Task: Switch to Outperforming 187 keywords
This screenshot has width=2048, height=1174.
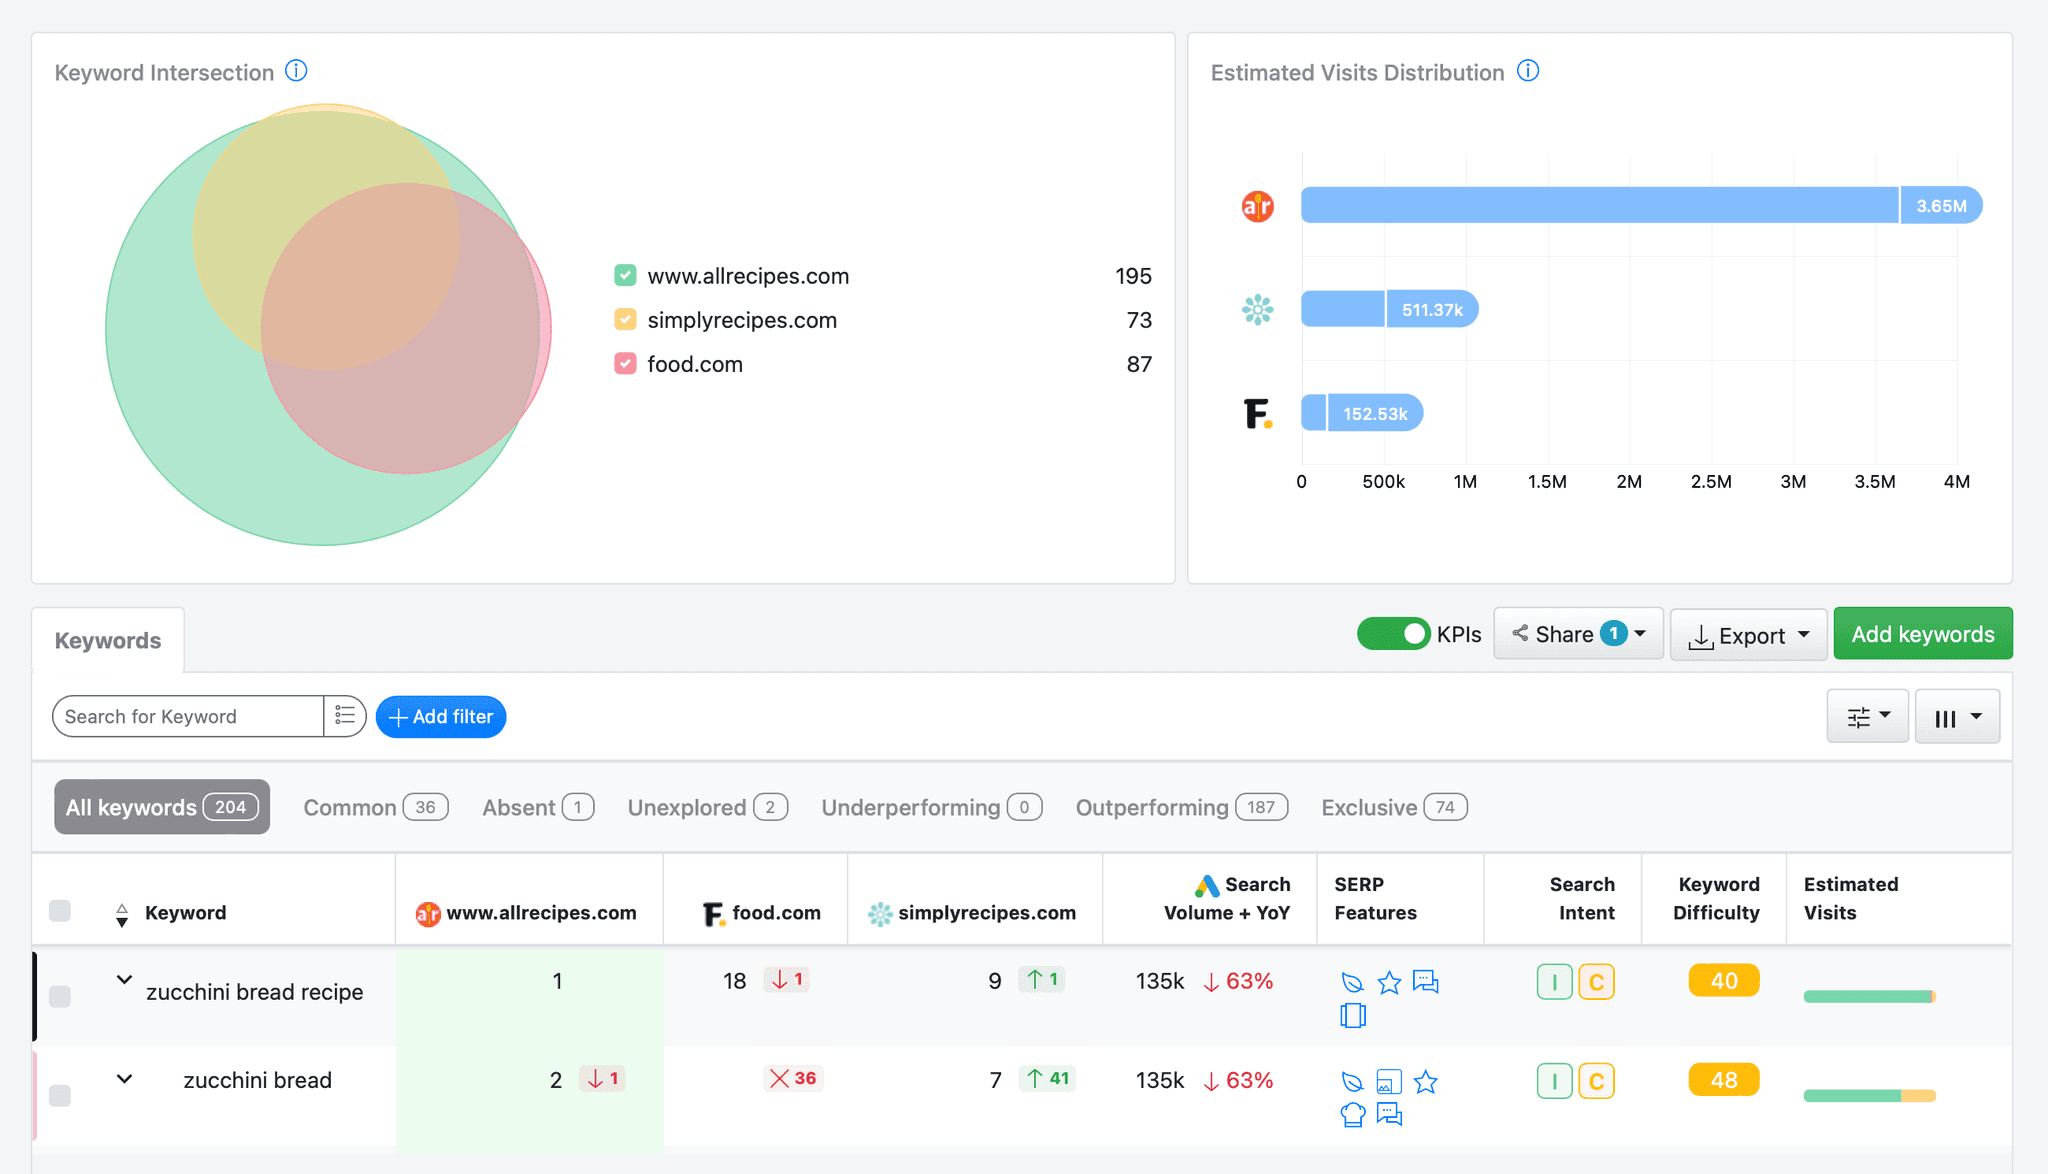Action: (1181, 807)
